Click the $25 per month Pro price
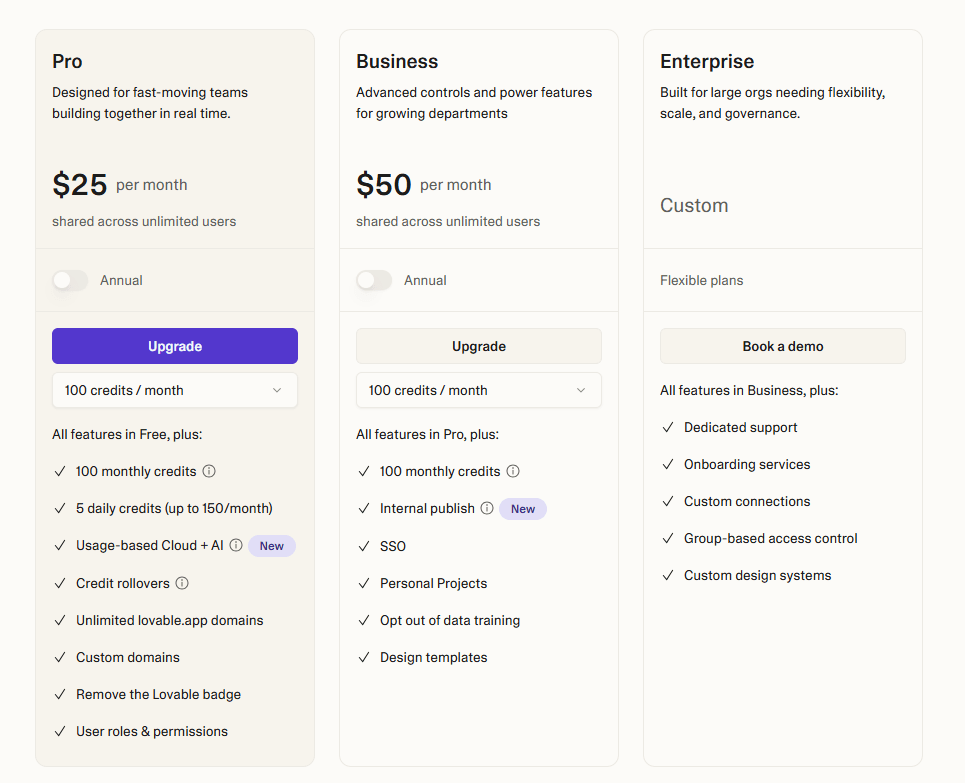Viewport: 965px width, 783px height. 80,185
